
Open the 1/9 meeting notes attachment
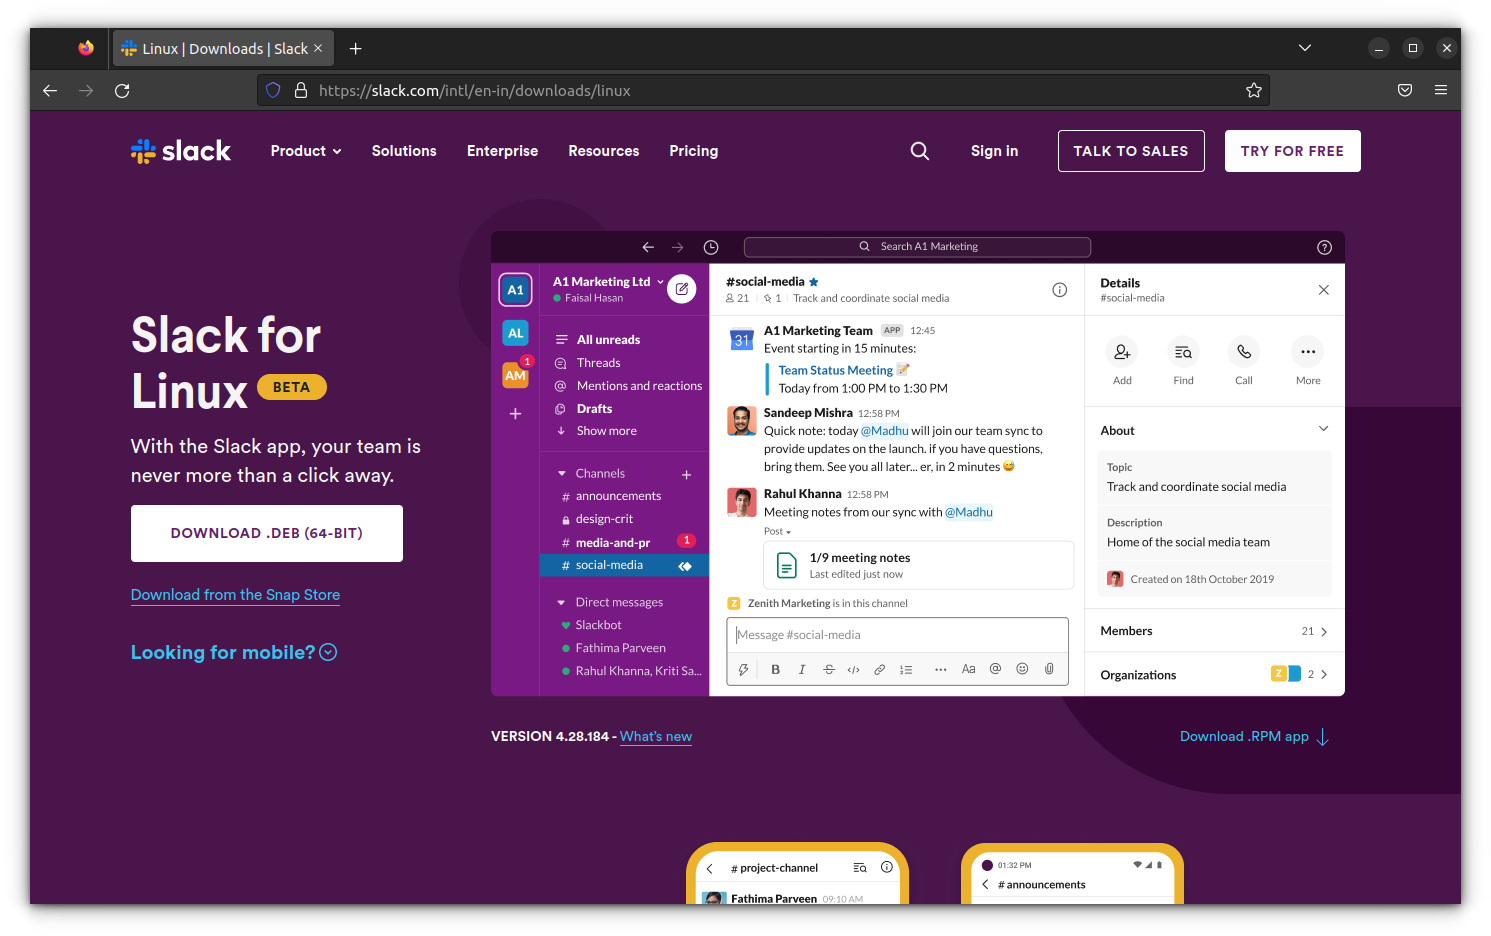[918, 566]
